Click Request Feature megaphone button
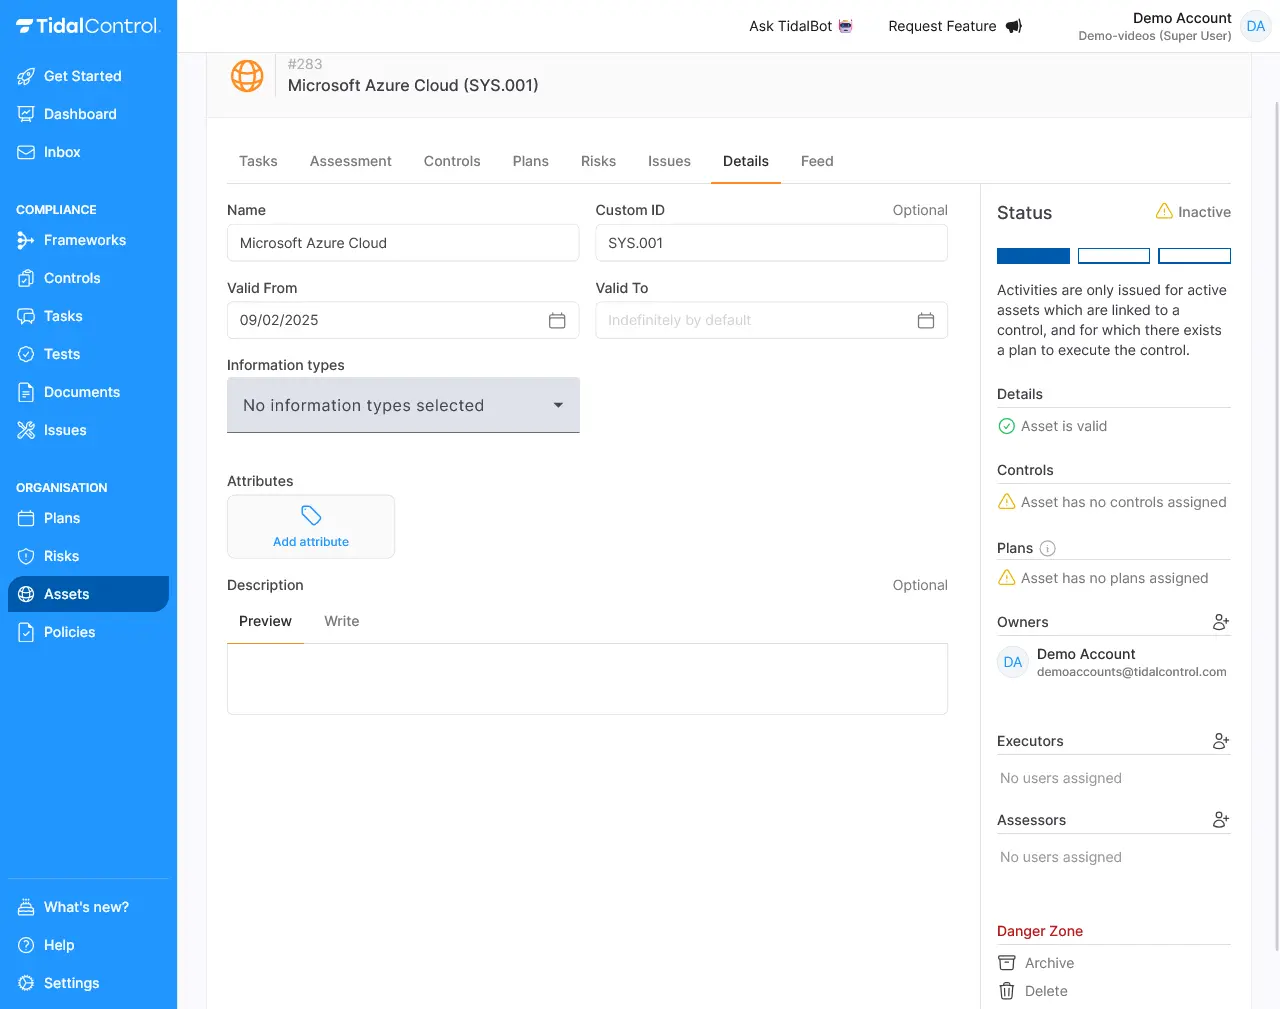1280x1009 pixels. pos(955,26)
